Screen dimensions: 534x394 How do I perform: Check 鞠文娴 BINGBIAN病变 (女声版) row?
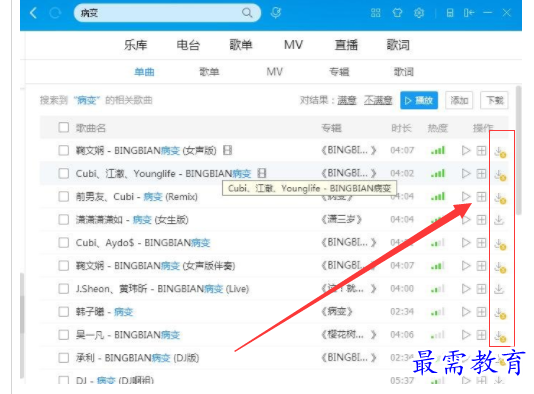63,151
